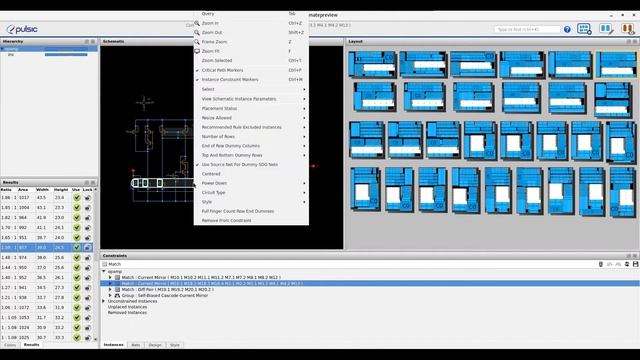
Task: Click the save icon in Constraints toolbar
Action: click(x=636, y=264)
